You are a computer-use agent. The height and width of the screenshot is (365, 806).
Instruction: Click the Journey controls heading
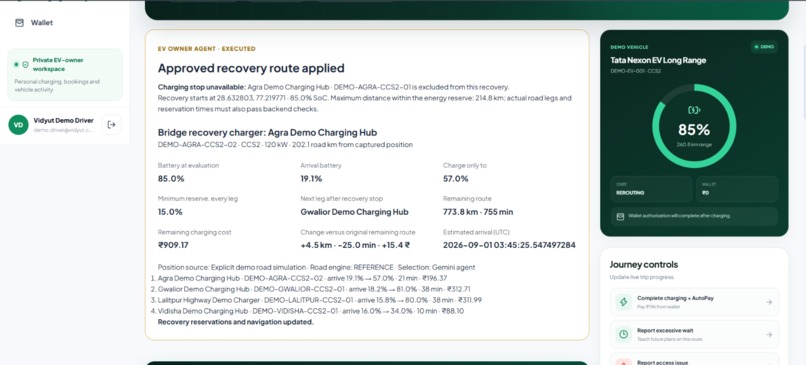(x=644, y=265)
